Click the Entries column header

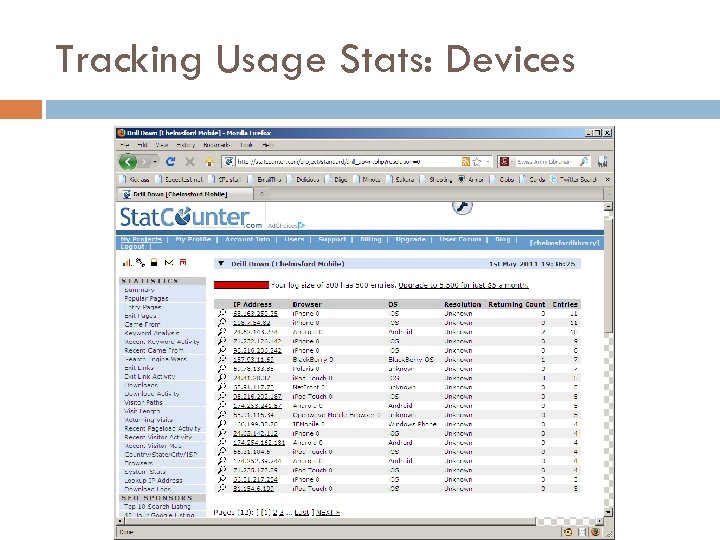565,304
